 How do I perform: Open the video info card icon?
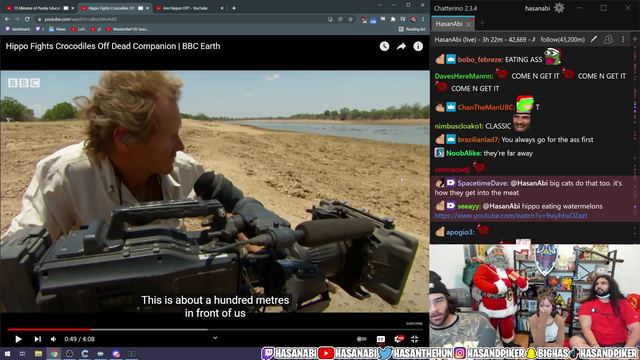tap(418, 47)
